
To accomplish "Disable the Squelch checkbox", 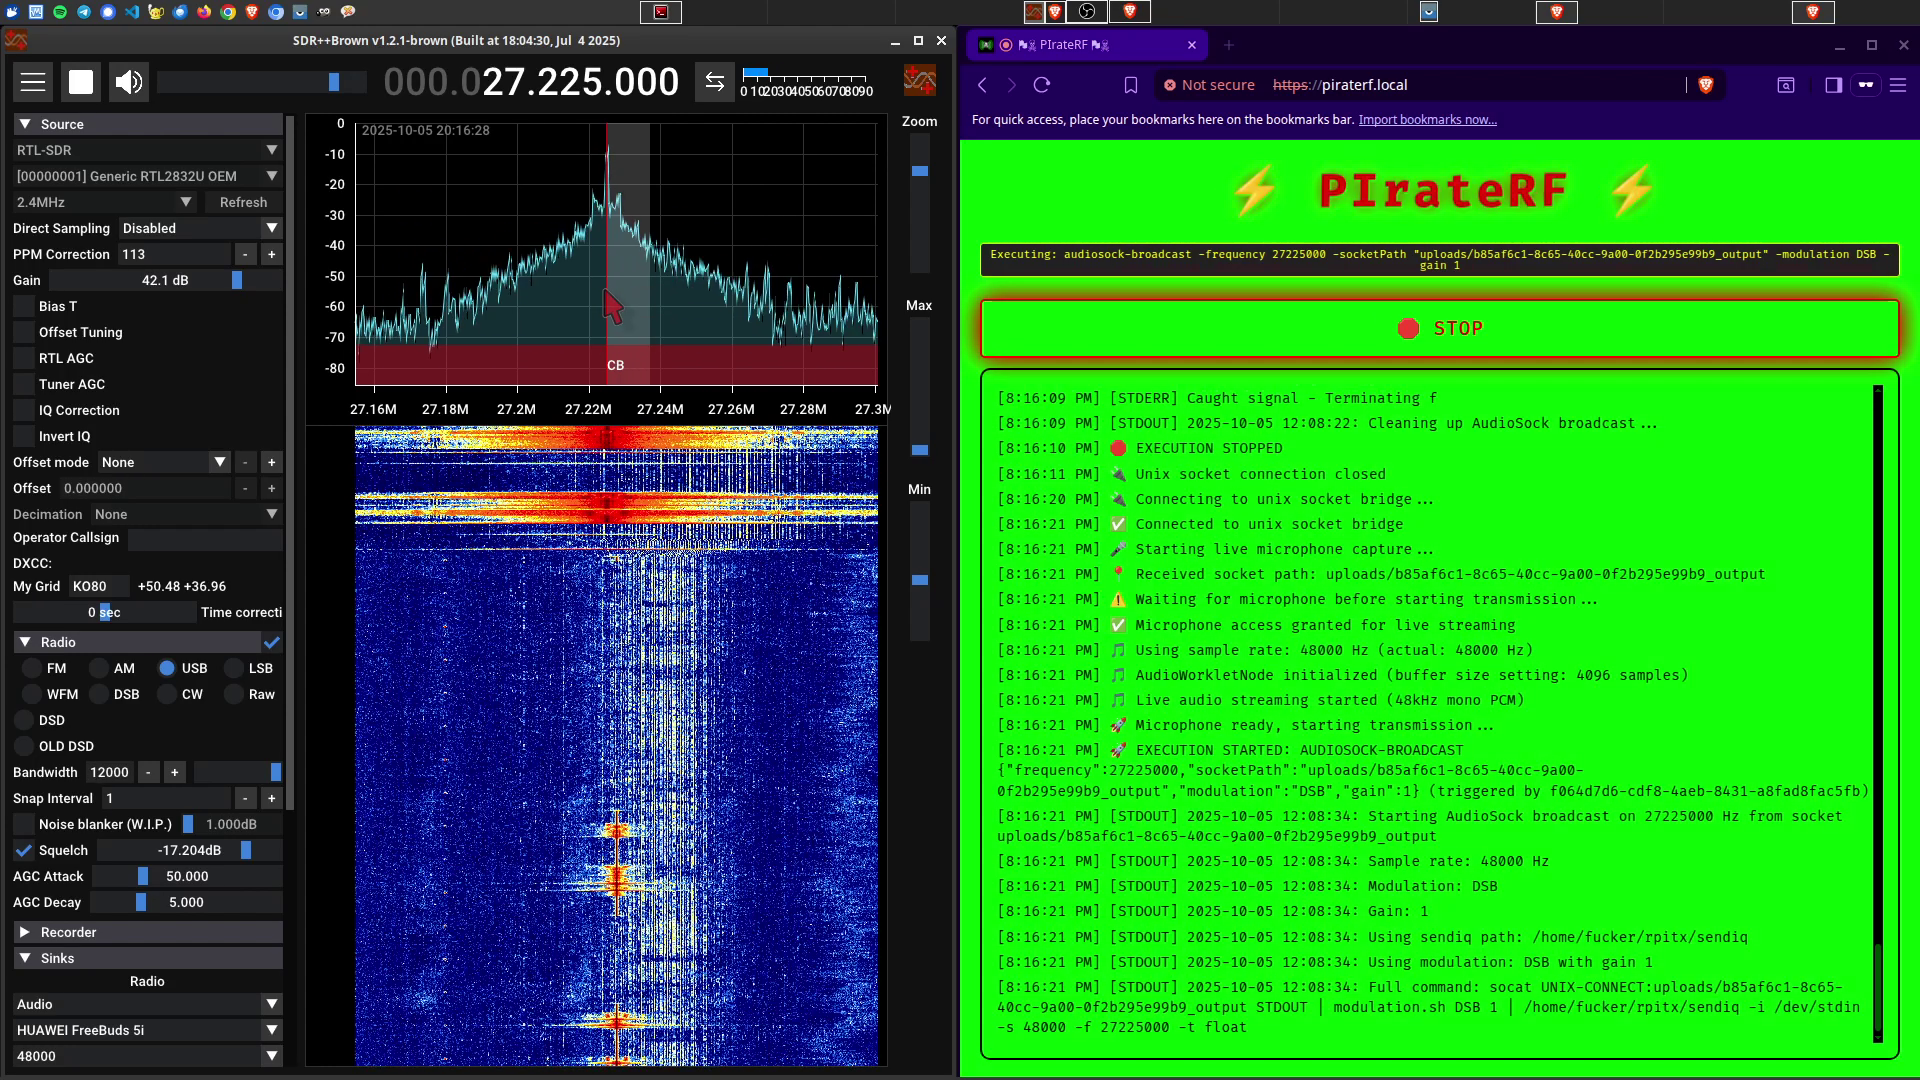I will [24, 850].
